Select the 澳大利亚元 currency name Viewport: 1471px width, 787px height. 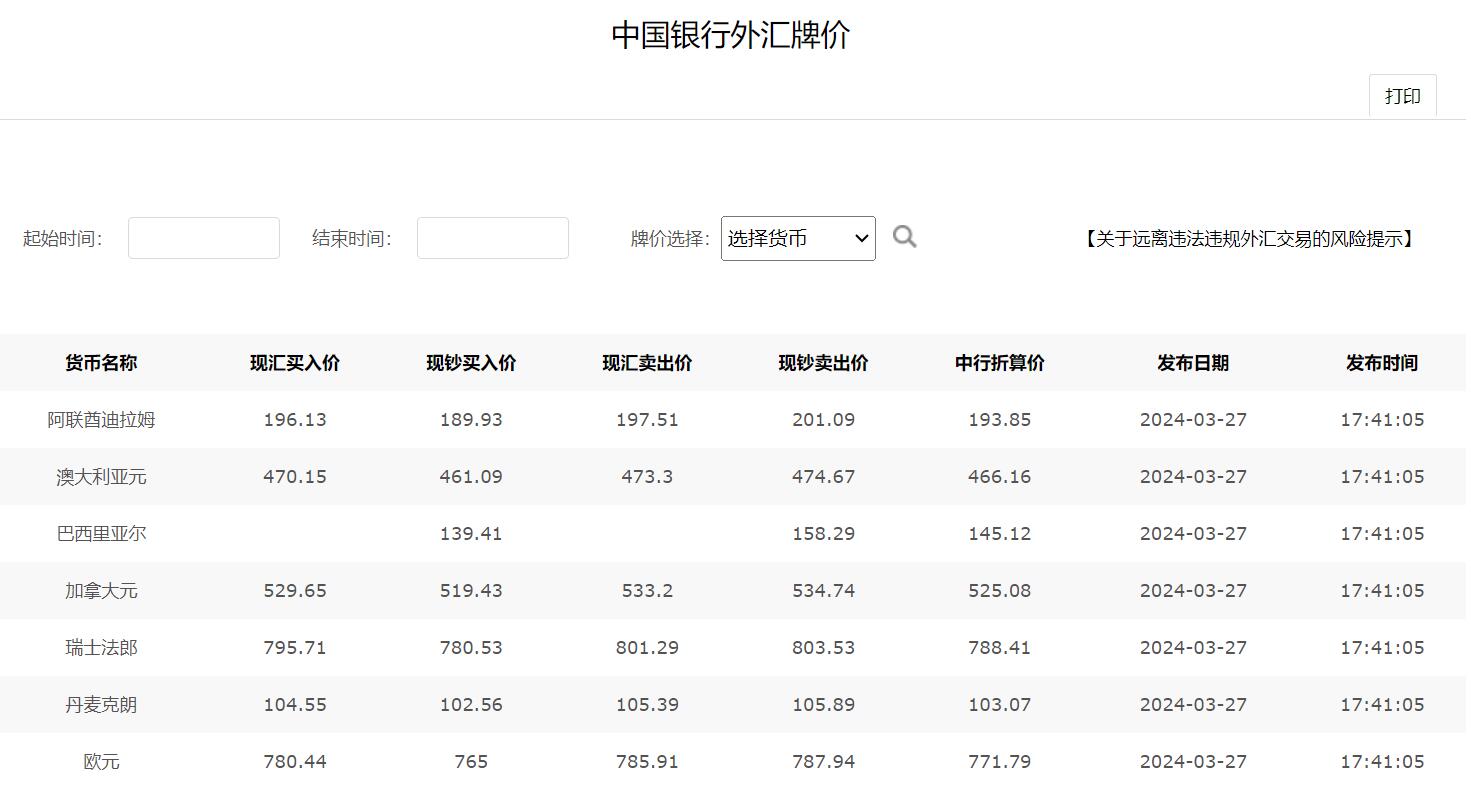tap(101, 477)
